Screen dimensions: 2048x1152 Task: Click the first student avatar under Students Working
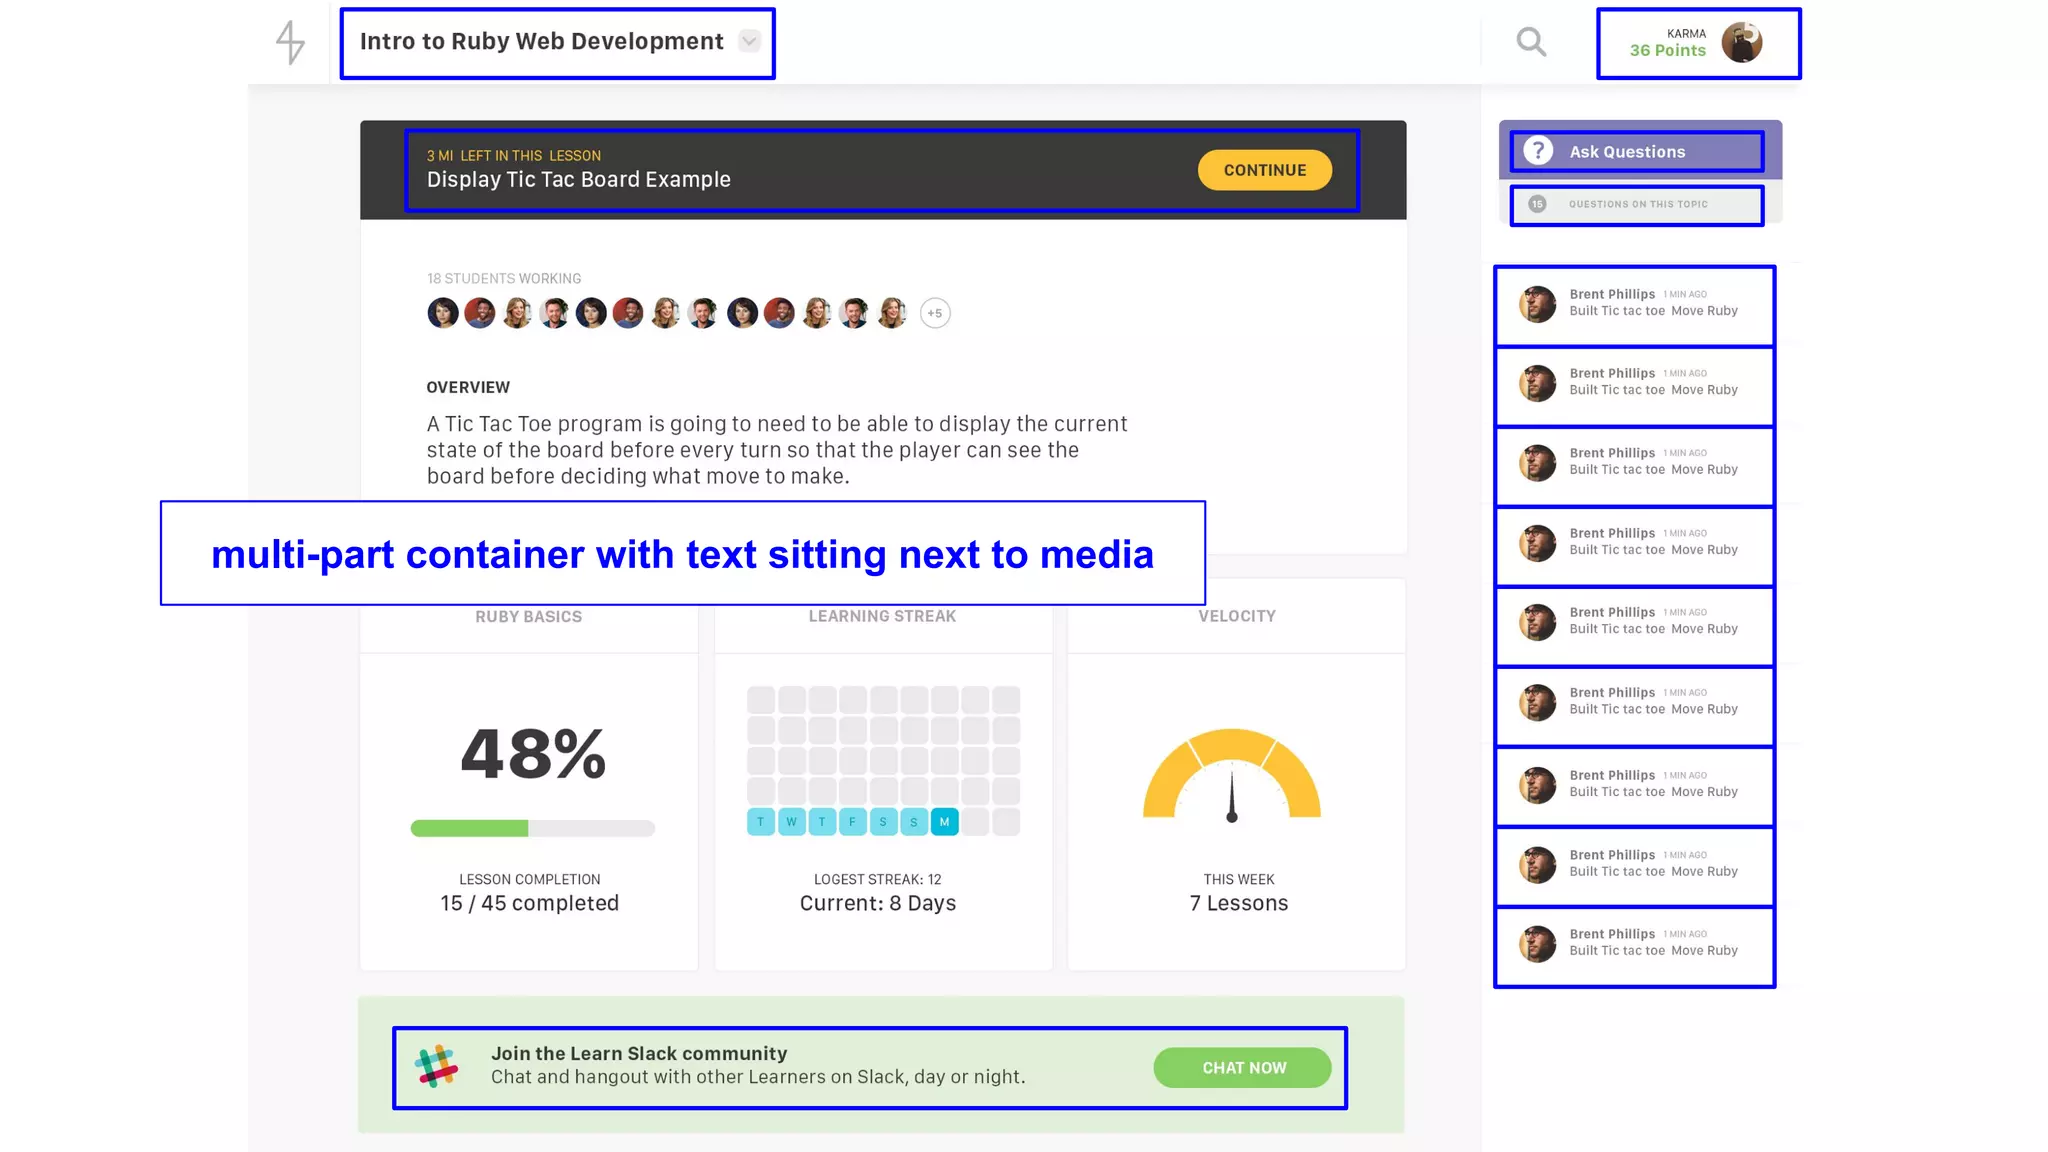point(443,313)
